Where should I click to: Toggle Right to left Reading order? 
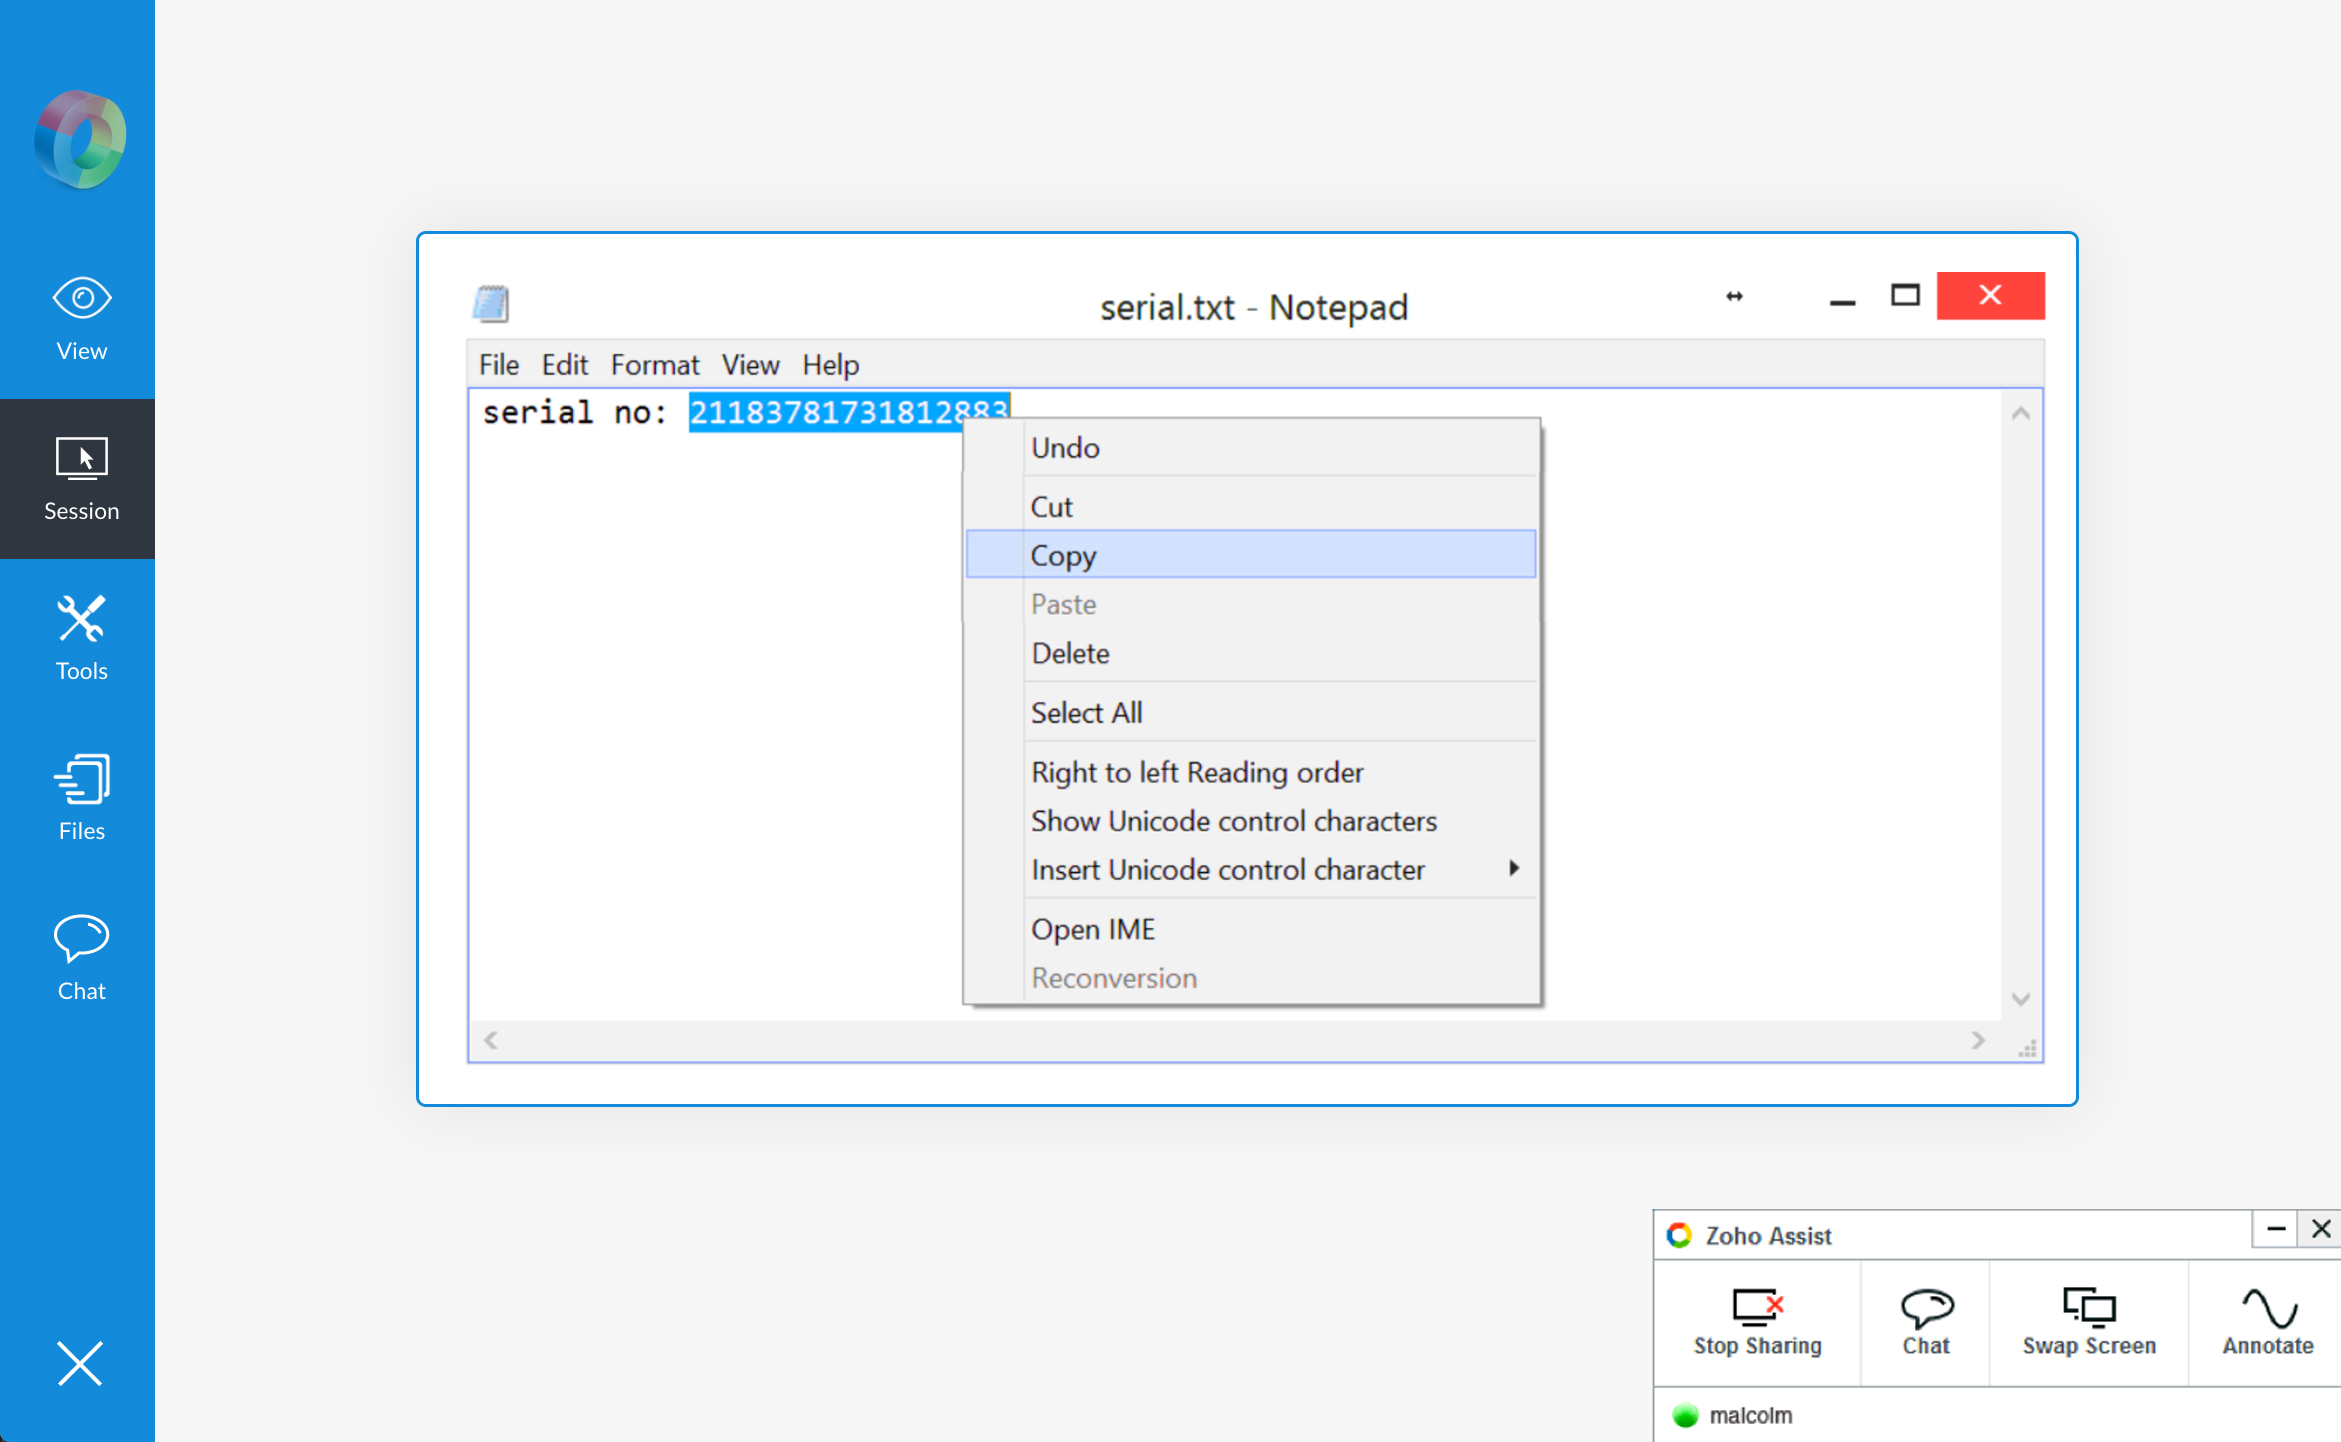click(1197, 772)
